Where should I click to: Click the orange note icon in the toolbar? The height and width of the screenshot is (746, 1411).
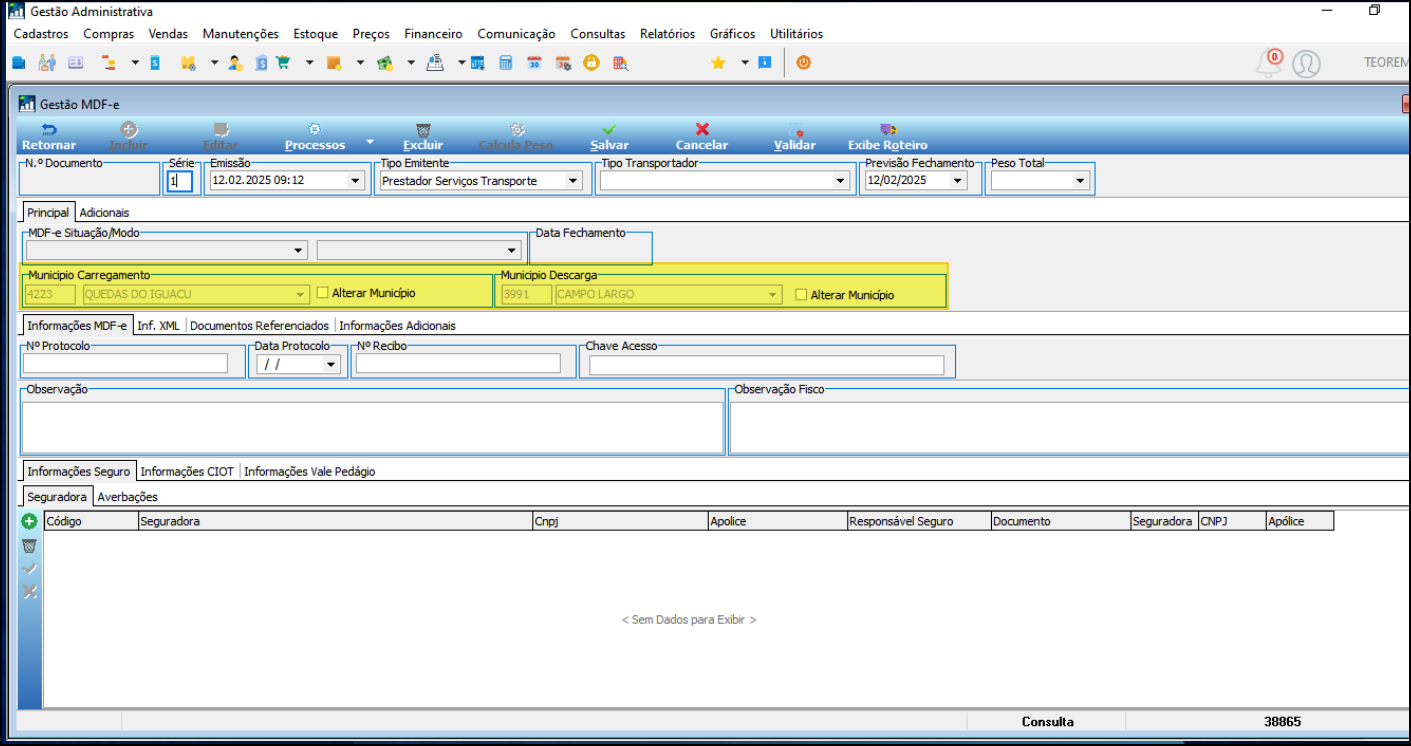click(334, 62)
